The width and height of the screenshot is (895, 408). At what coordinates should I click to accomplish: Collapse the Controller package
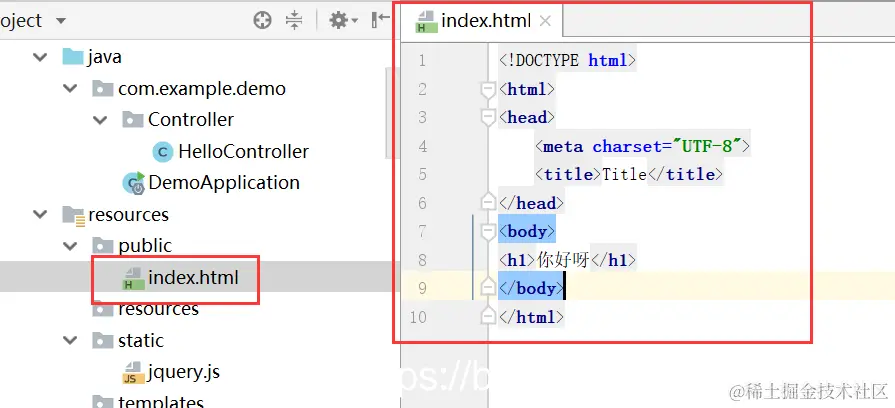tap(100, 120)
